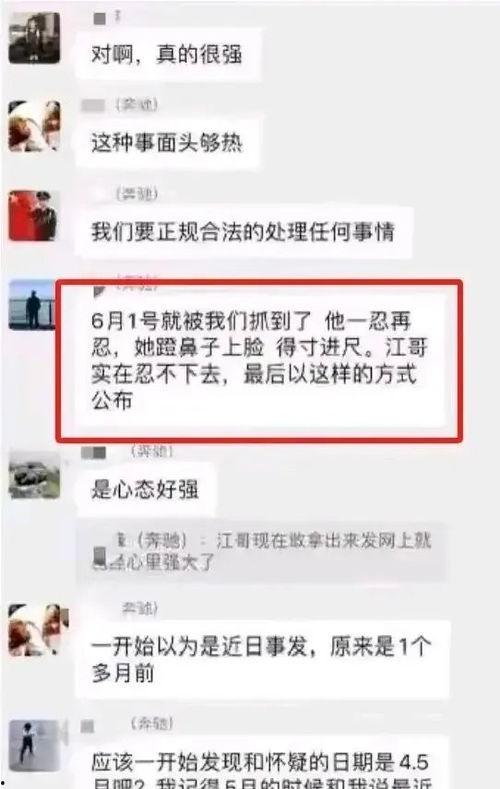Tap the sender name above '一开始以为是近日事发'
The height and width of the screenshot is (789, 500).
pos(140,608)
